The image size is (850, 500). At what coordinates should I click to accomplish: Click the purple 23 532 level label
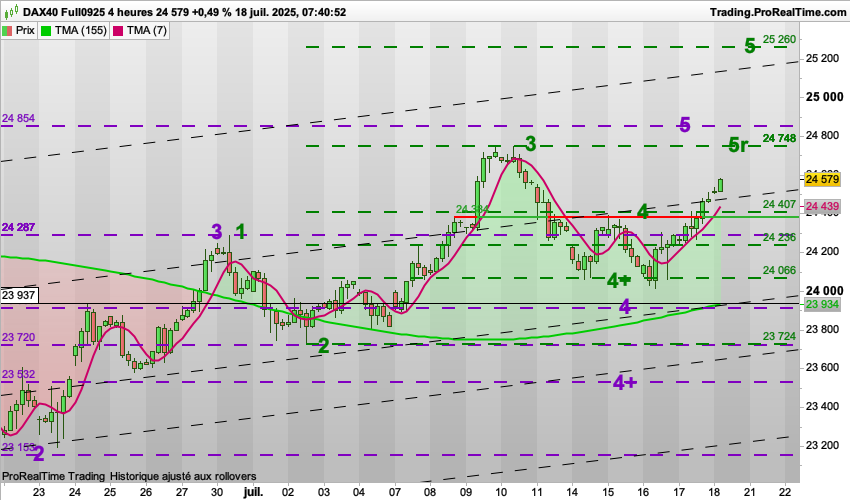pos(18,374)
